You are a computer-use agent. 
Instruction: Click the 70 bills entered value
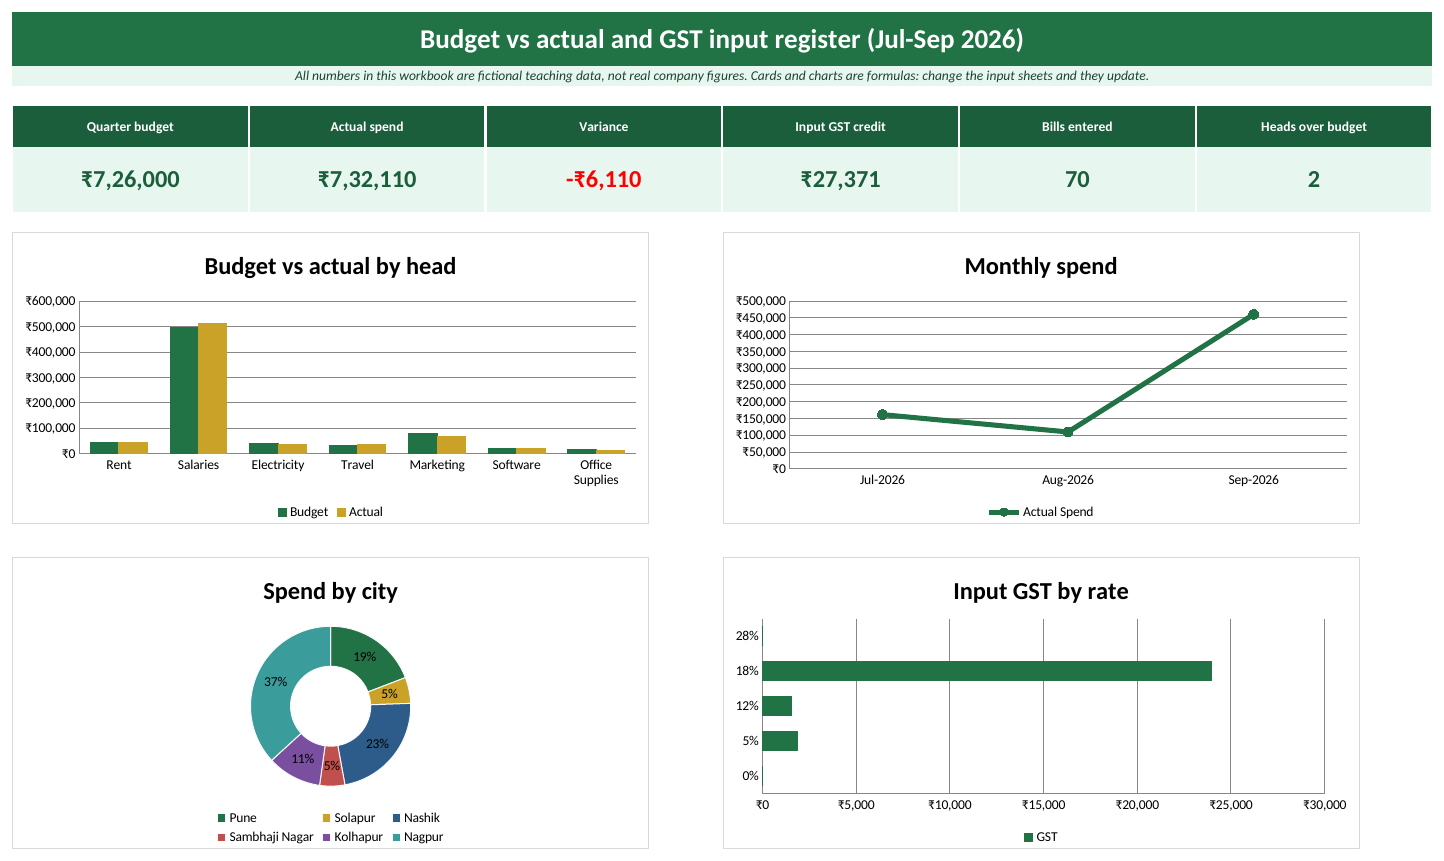pyautogui.click(x=1077, y=180)
